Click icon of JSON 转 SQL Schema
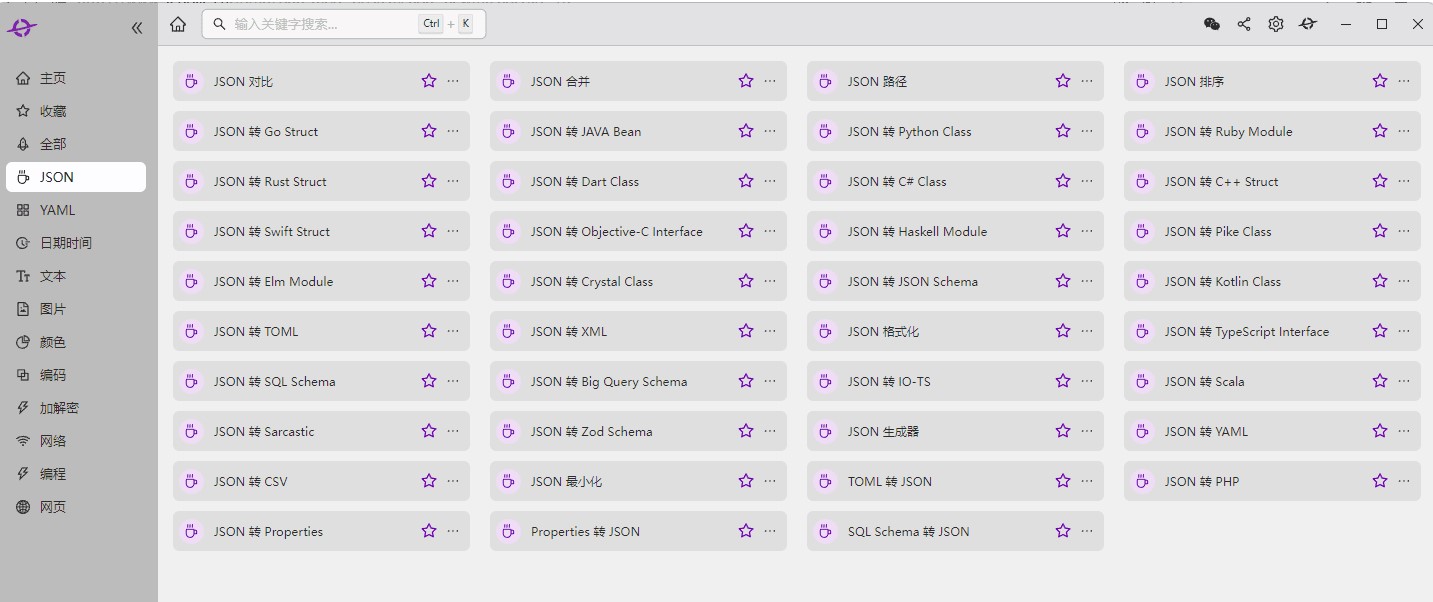Viewport: 1433px width, 602px height. tap(191, 381)
